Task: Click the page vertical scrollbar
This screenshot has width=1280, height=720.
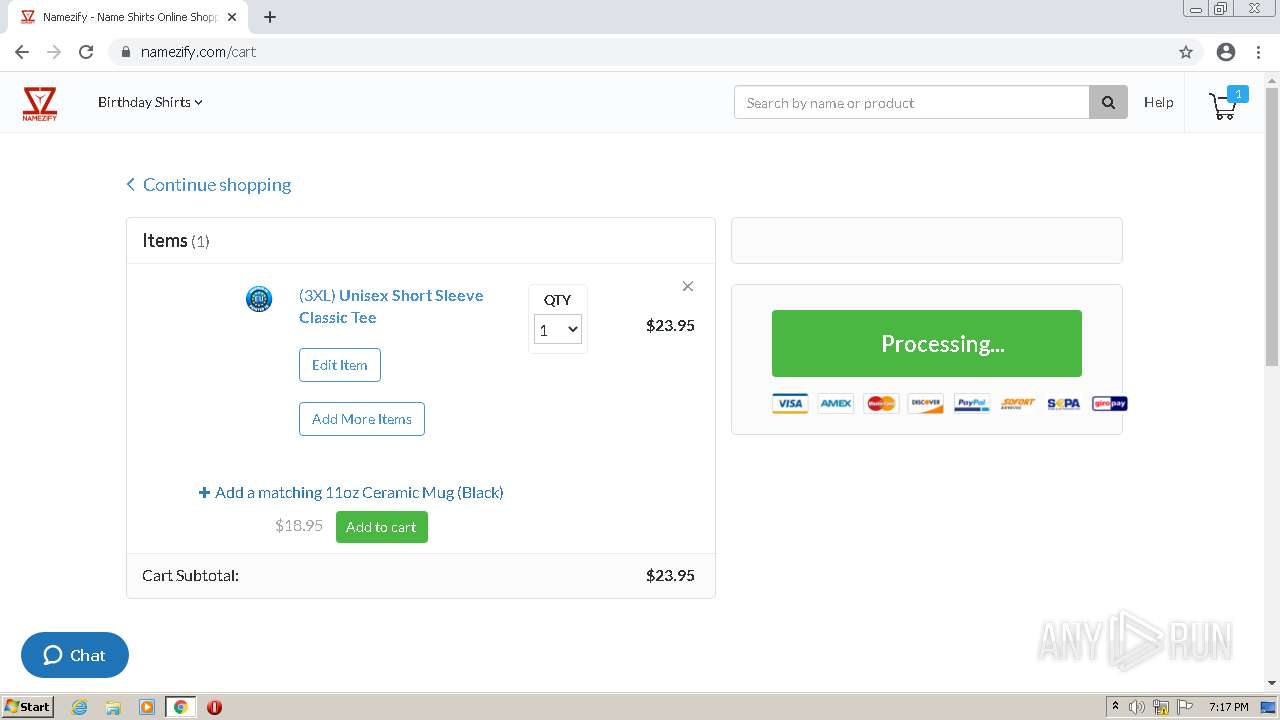Action: pos(1272,228)
